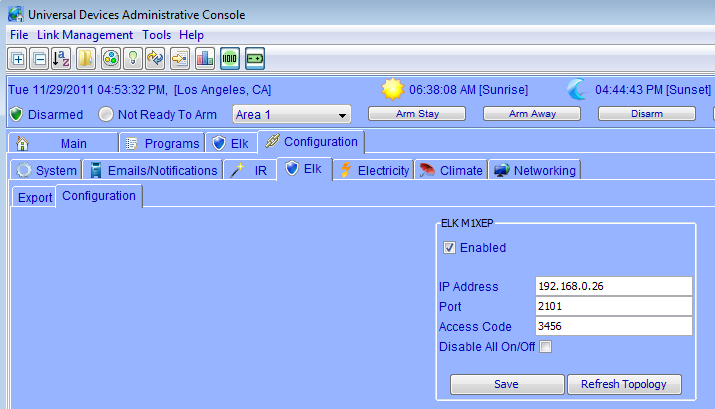Open the Help menu

(191, 35)
